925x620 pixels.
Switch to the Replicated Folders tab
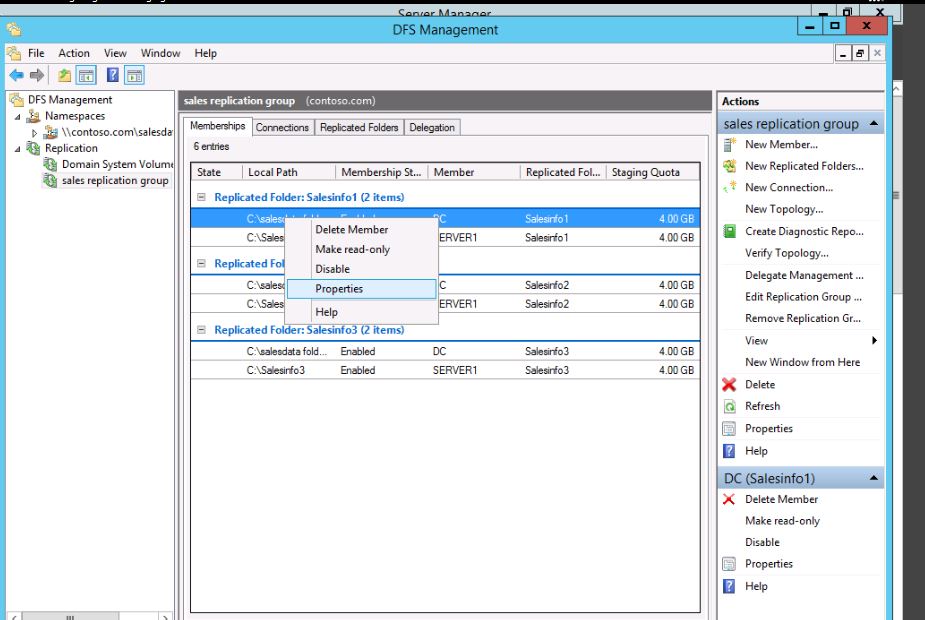coord(359,127)
